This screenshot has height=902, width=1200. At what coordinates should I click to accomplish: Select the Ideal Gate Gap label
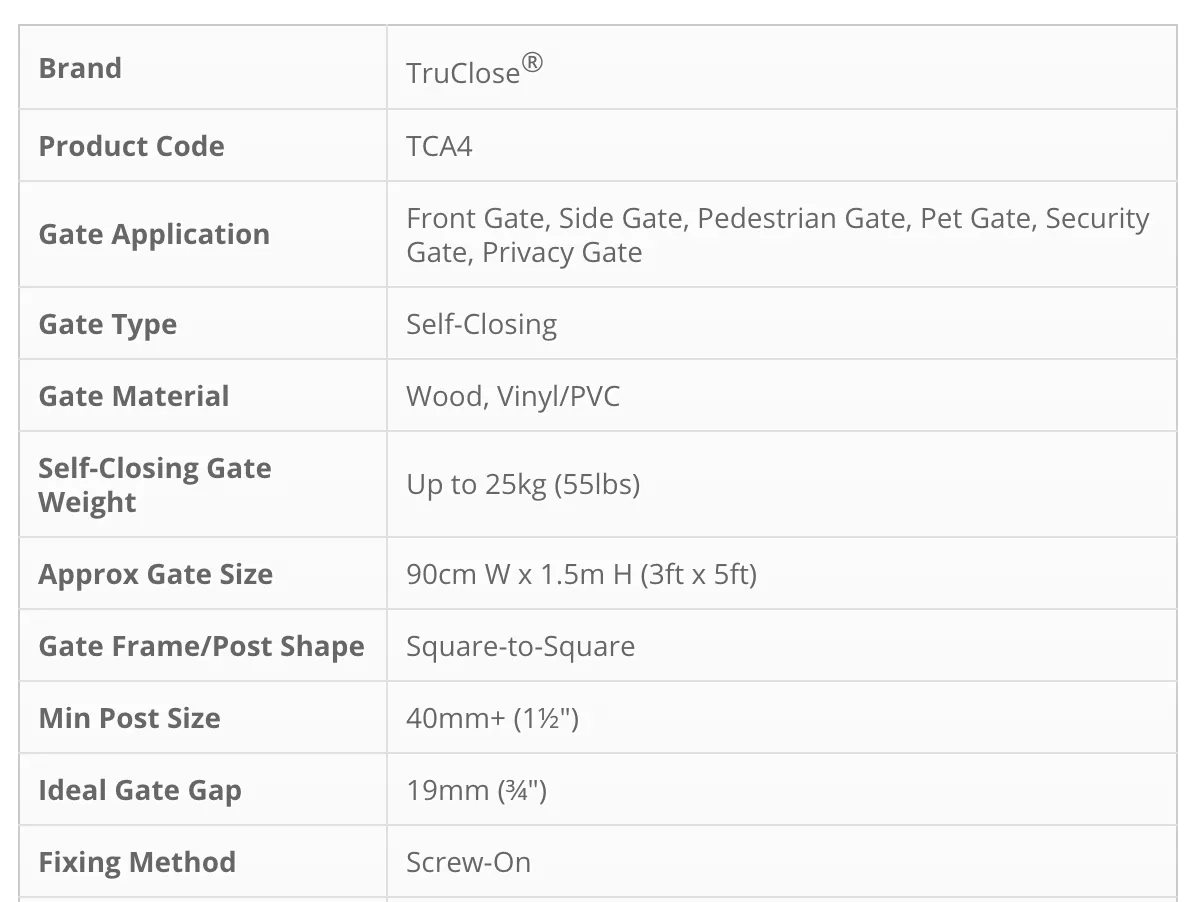click(x=140, y=790)
